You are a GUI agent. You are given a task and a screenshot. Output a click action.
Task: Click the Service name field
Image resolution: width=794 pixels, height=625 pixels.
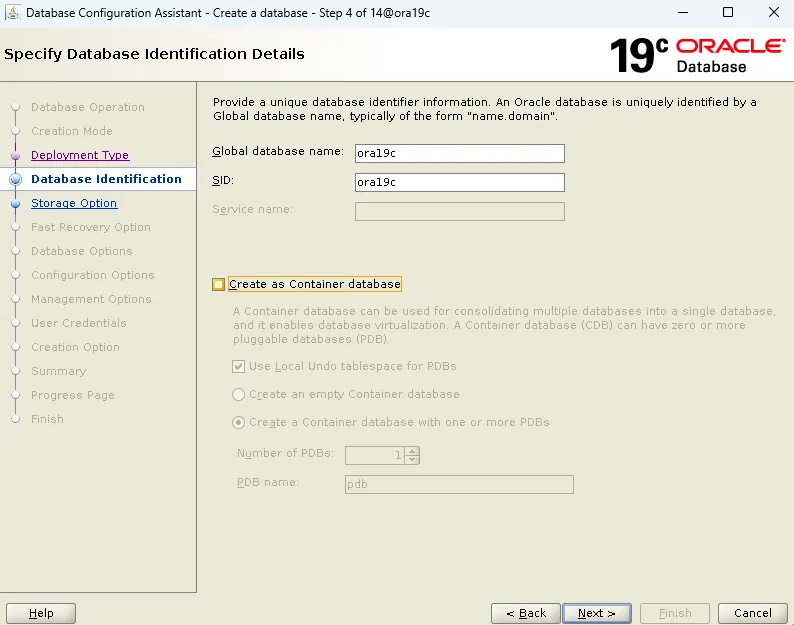460,212
